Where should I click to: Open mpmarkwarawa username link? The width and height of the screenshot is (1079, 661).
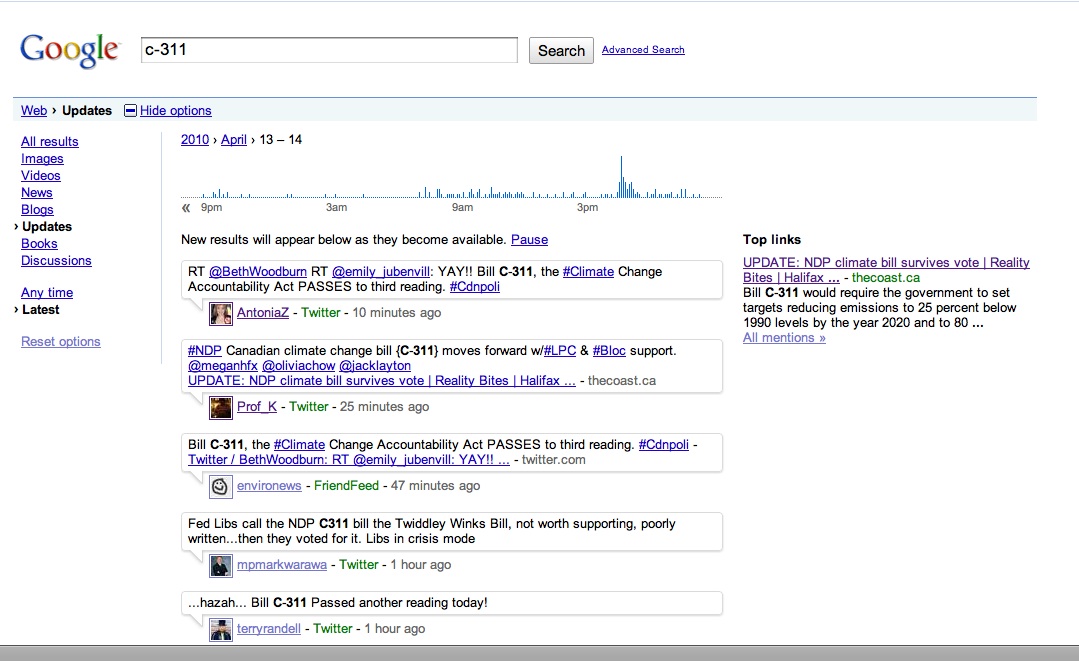[x=282, y=565]
